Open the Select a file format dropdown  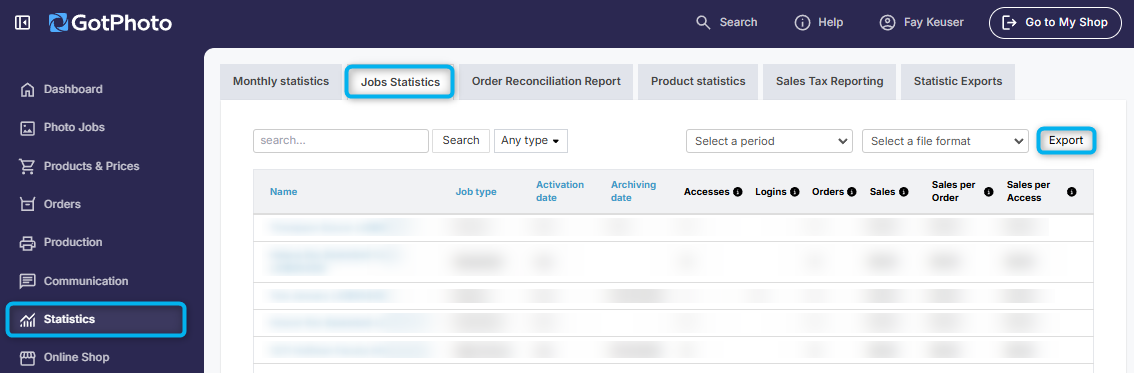point(945,142)
